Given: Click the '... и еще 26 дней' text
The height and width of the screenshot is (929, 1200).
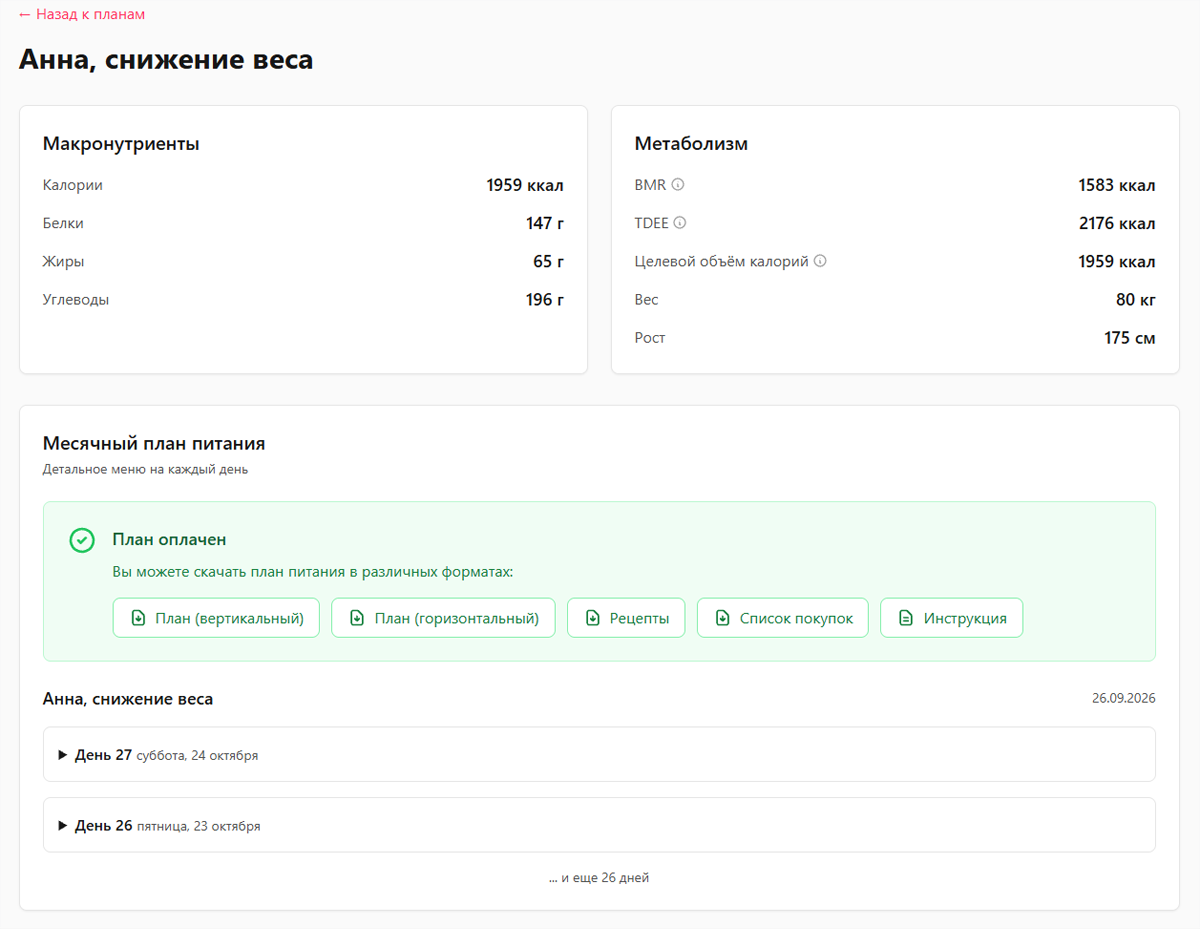Looking at the screenshot, I should click(x=599, y=878).
